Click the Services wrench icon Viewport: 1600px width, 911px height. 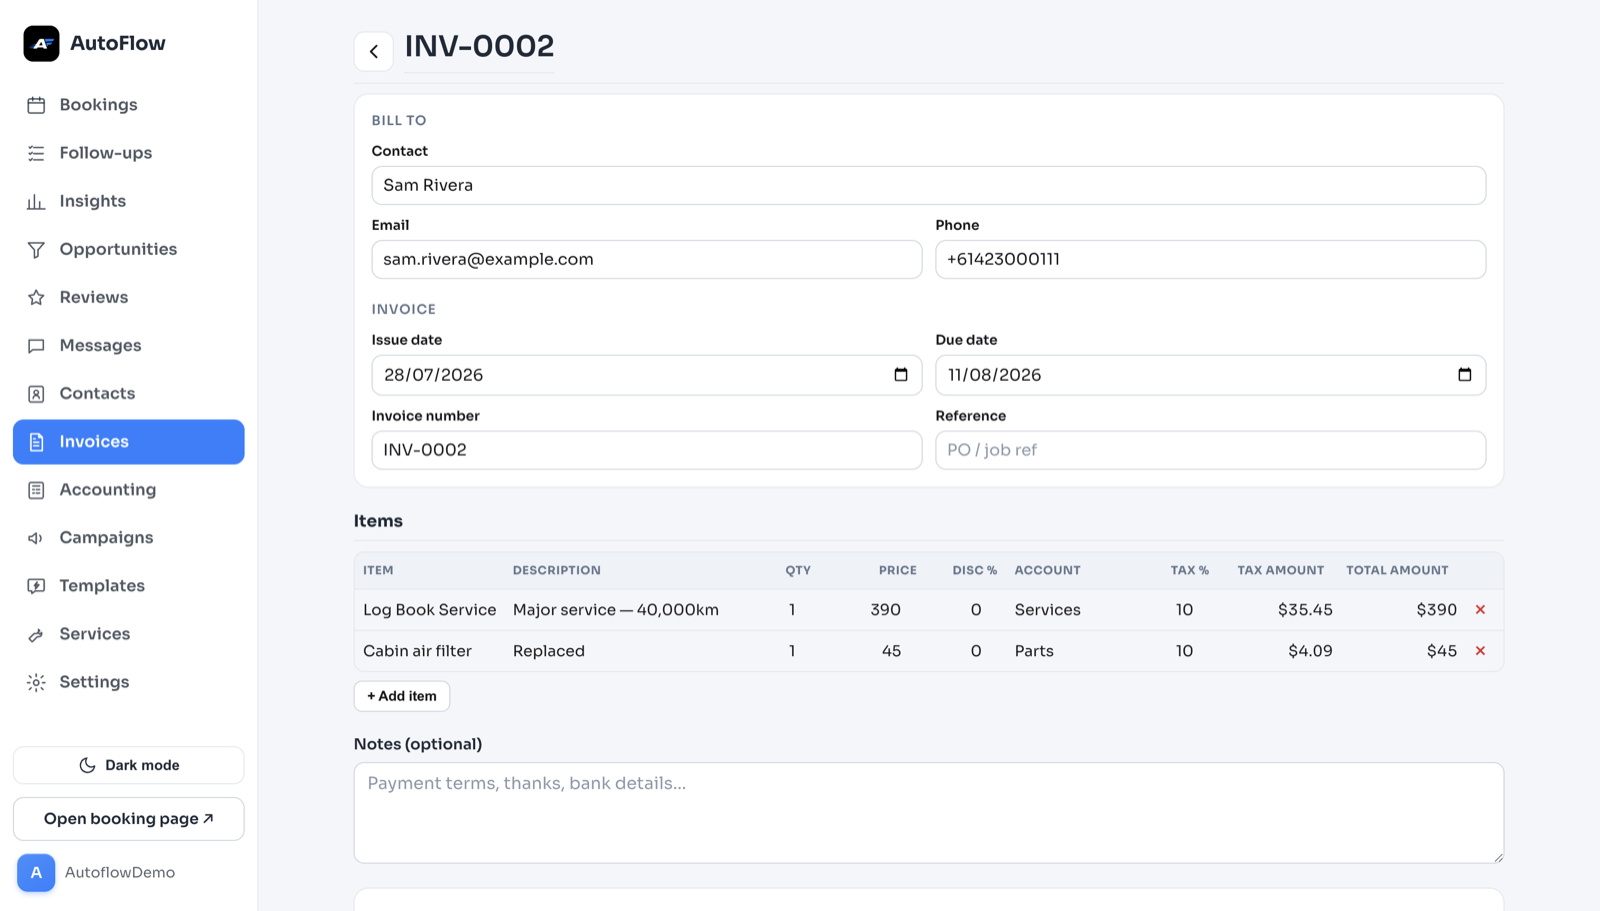pos(36,634)
